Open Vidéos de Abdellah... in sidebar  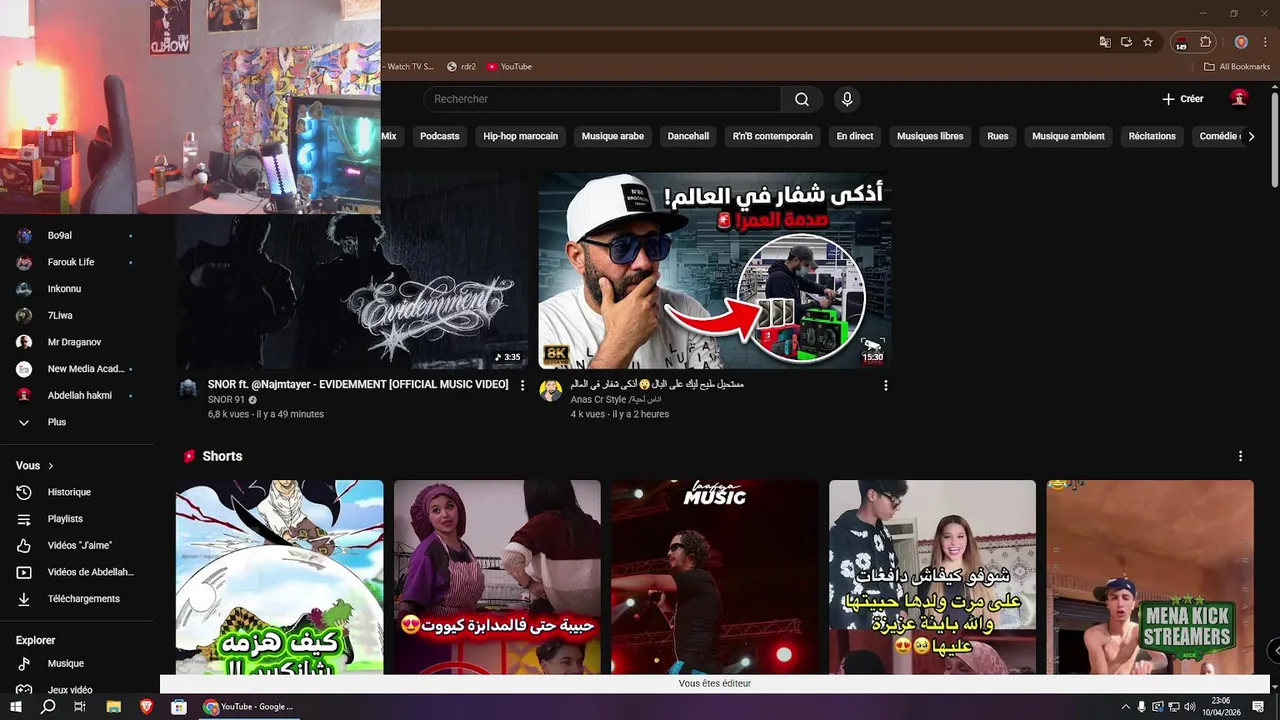(x=76, y=572)
